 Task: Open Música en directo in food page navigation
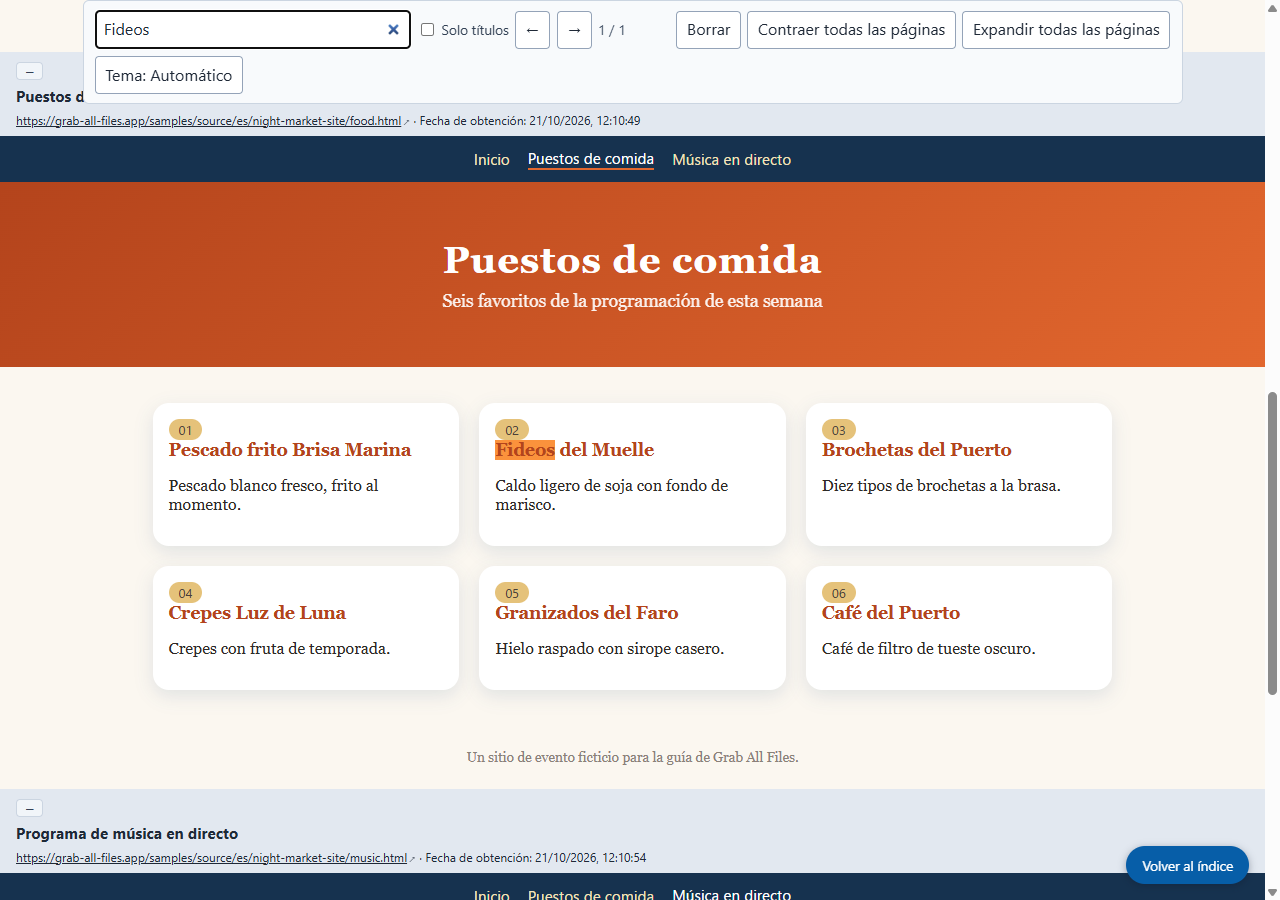click(x=732, y=160)
